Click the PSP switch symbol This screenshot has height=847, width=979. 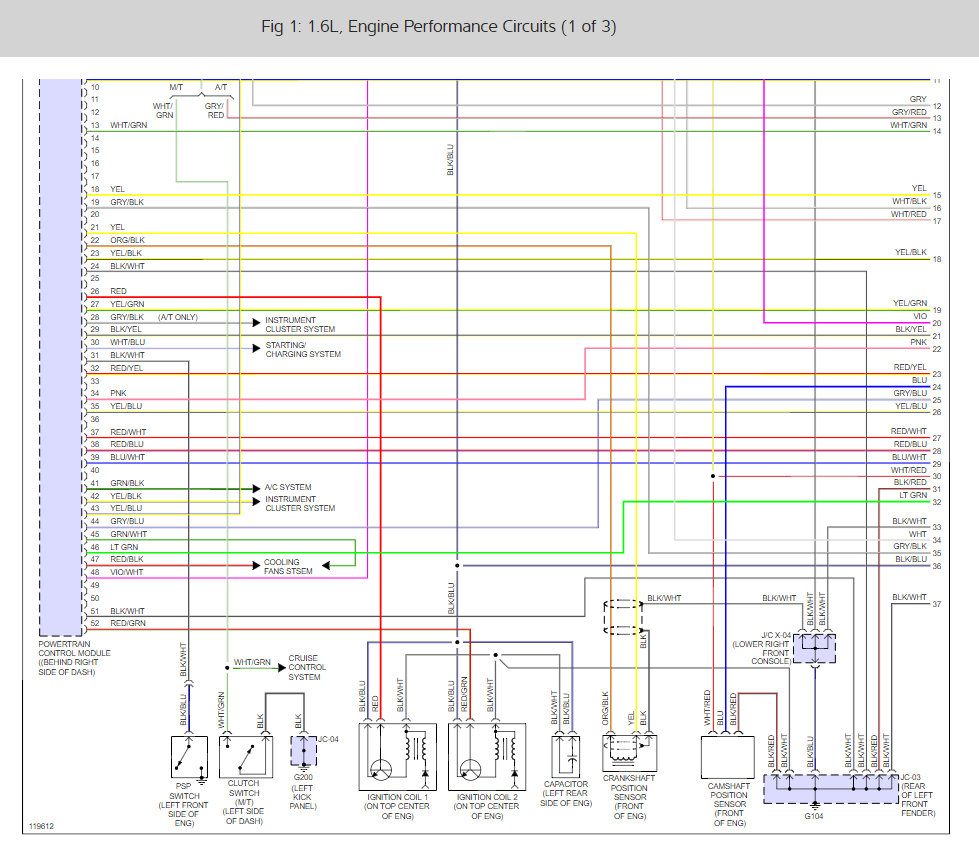point(189,757)
